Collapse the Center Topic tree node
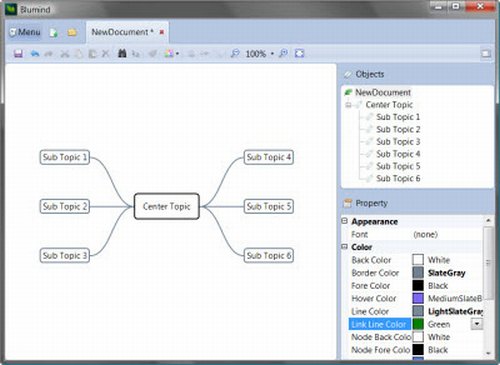Viewport: 500px width, 365px height. (x=348, y=105)
